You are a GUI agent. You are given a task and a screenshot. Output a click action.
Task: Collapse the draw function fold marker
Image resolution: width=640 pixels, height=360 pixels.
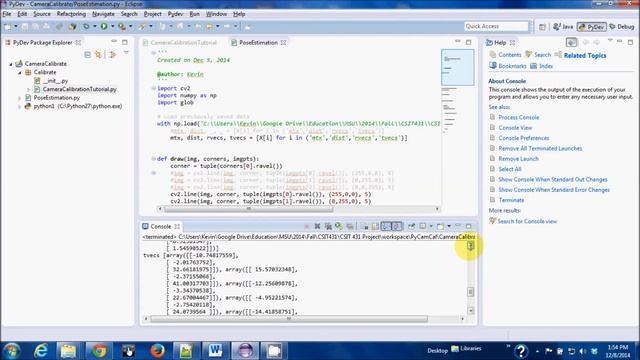[154, 159]
